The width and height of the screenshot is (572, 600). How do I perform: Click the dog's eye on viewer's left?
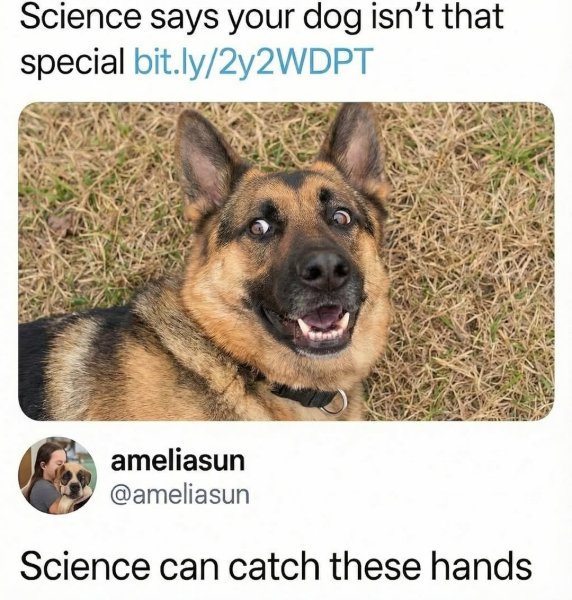(x=259, y=227)
